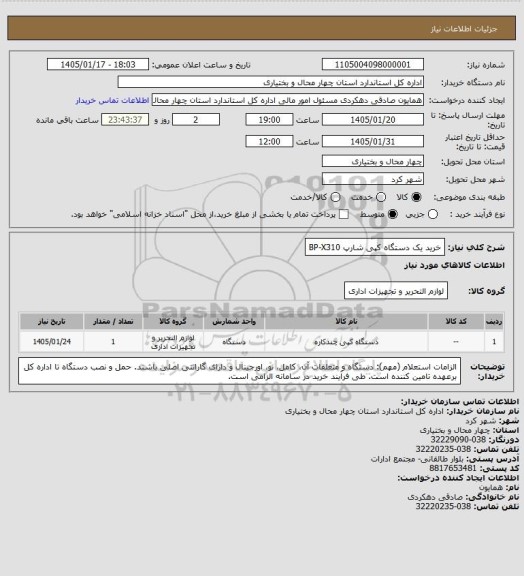524x576 pixels.
Task: Click the delivery city field شهر کرد
Action: tap(373, 179)
